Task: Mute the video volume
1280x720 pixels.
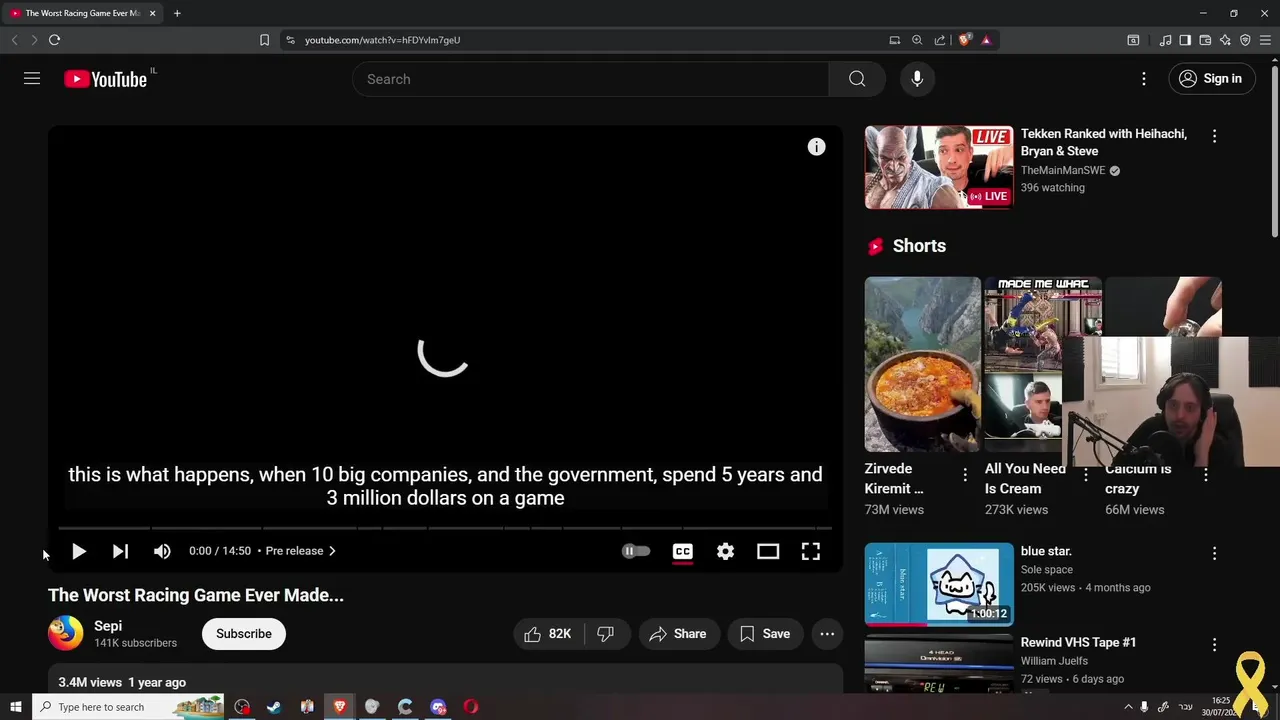Action: (x=162, y=551)
